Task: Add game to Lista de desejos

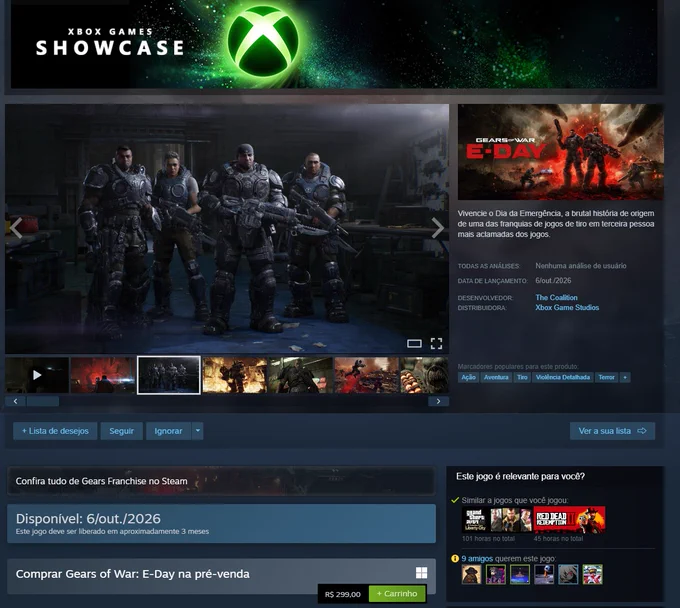Action: coord(55,431)
